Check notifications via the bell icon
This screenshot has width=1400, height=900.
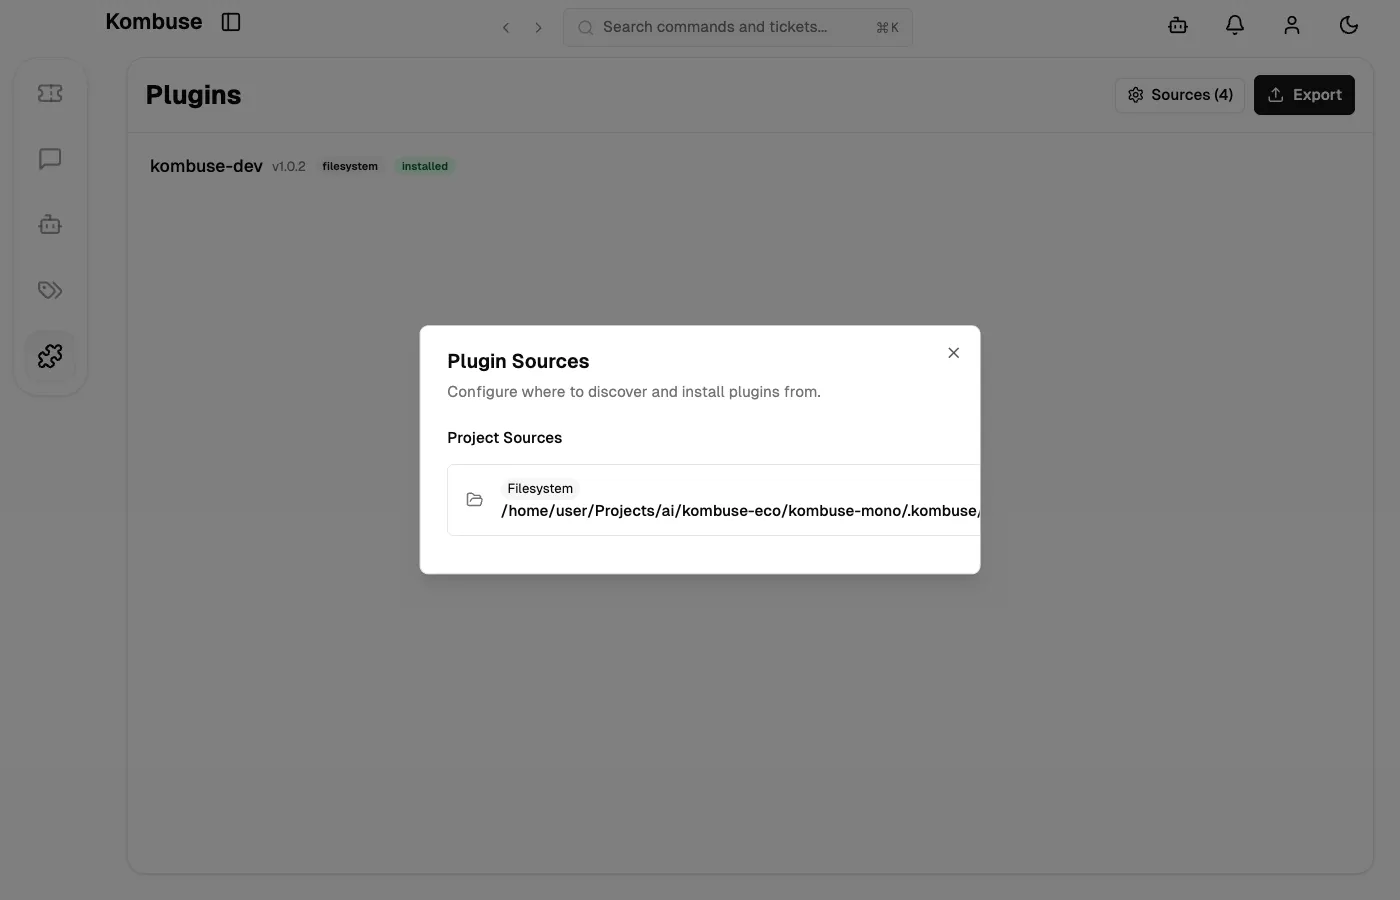pyautogui.click(x=1234, y=25)
